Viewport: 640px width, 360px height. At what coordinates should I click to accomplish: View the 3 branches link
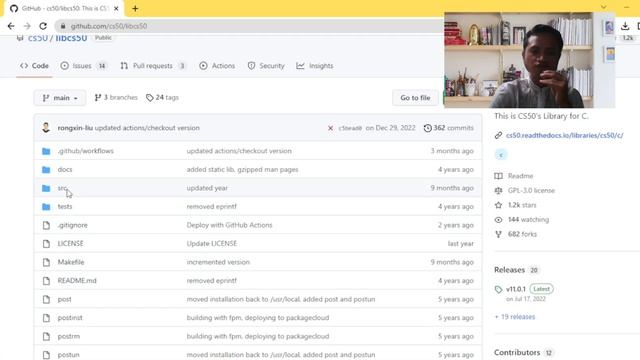[116, 98]
